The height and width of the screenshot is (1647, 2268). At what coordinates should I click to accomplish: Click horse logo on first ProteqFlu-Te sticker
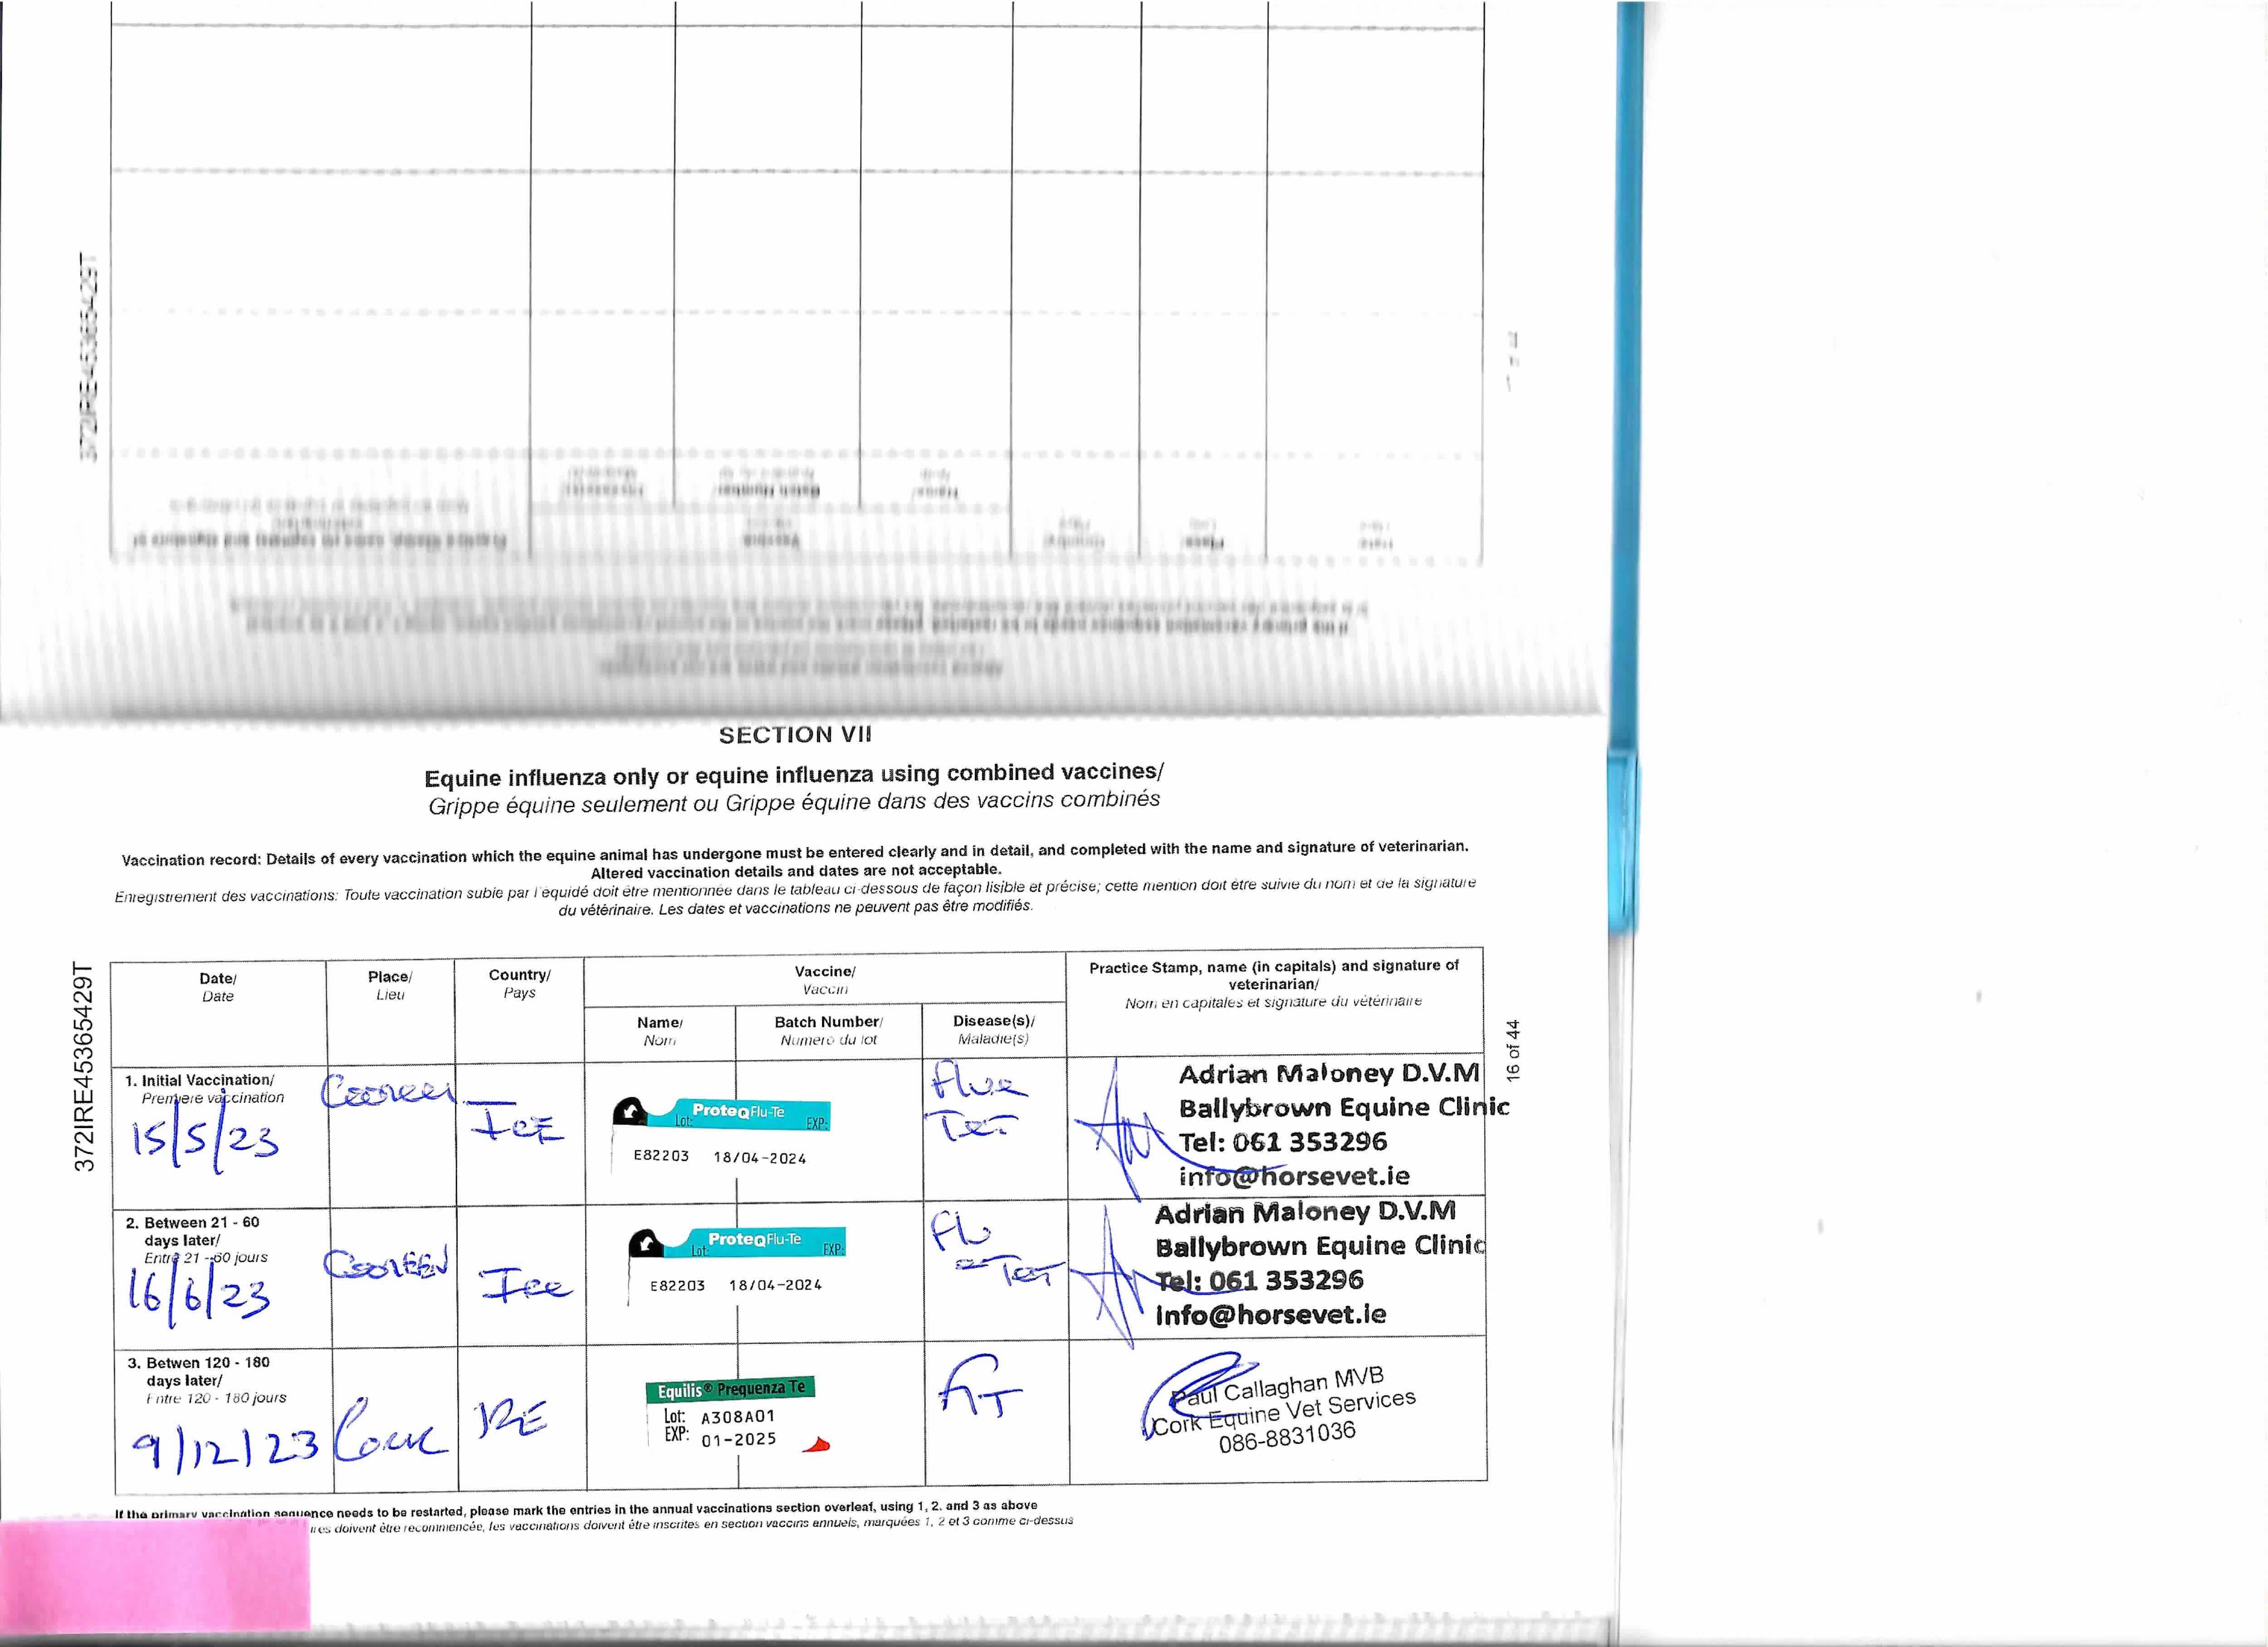click(630, 1112)
